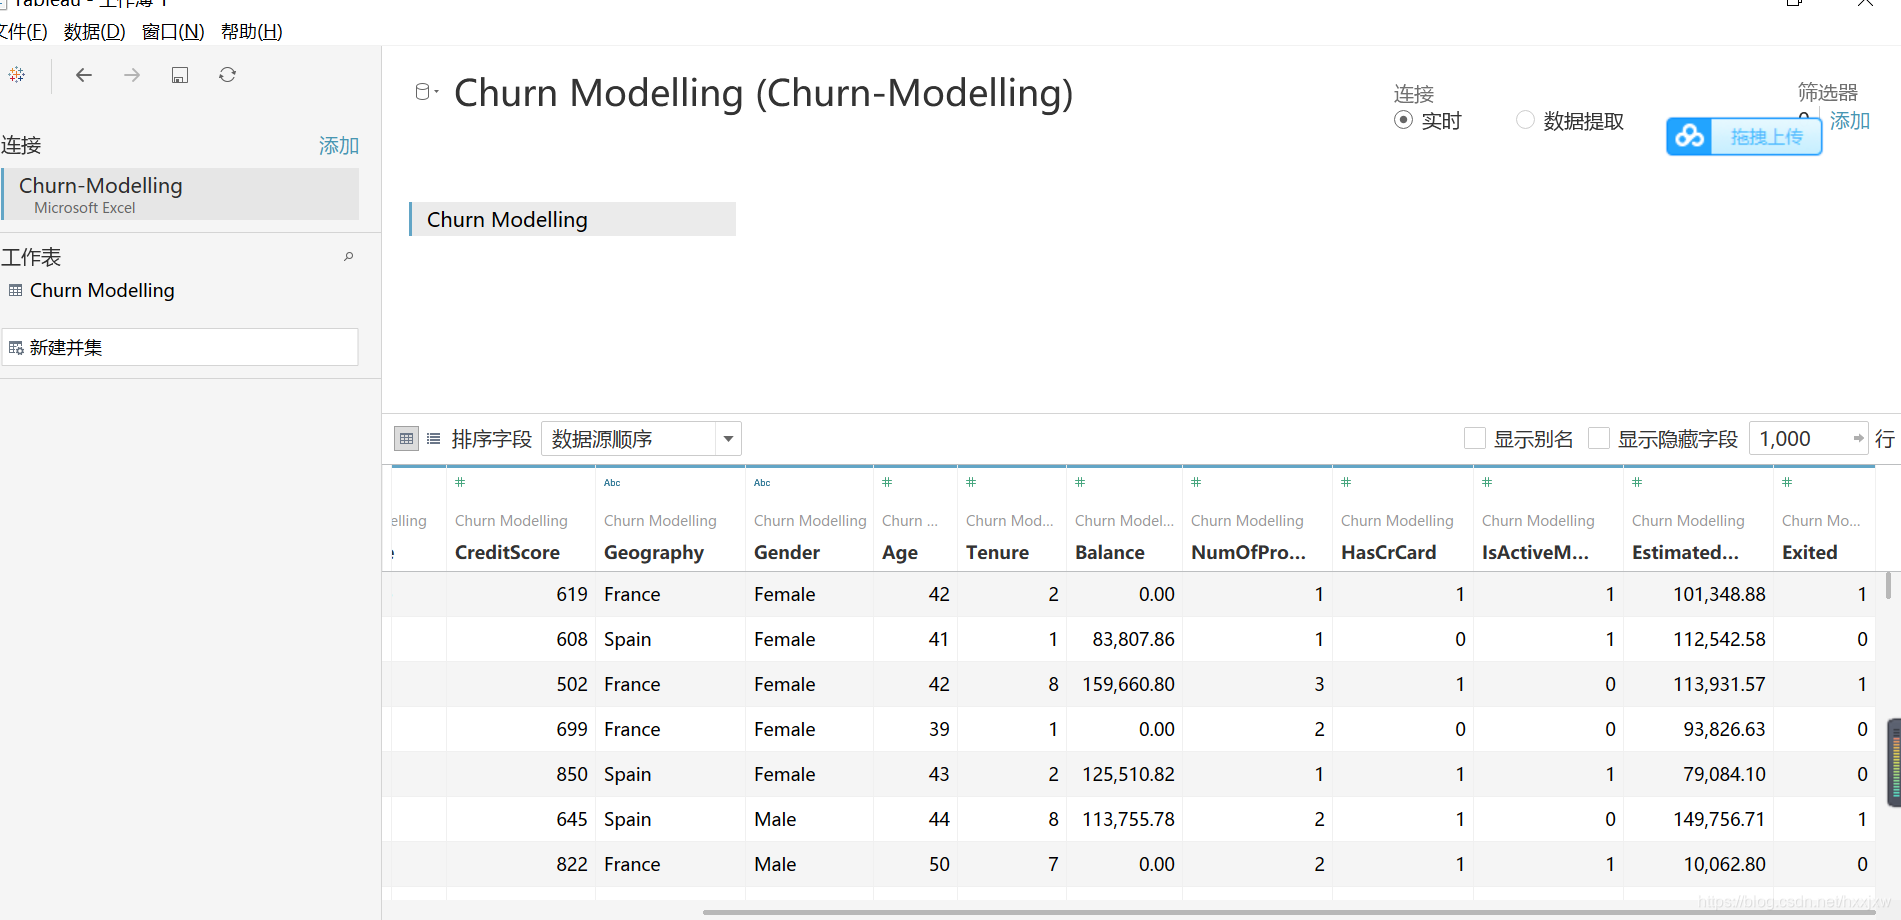Image resolution: width=1901 pixels, height=920 pixels.
Task: Open the data source cylinder icon menu
Action: pyautogui.click(x=426, y=92)
